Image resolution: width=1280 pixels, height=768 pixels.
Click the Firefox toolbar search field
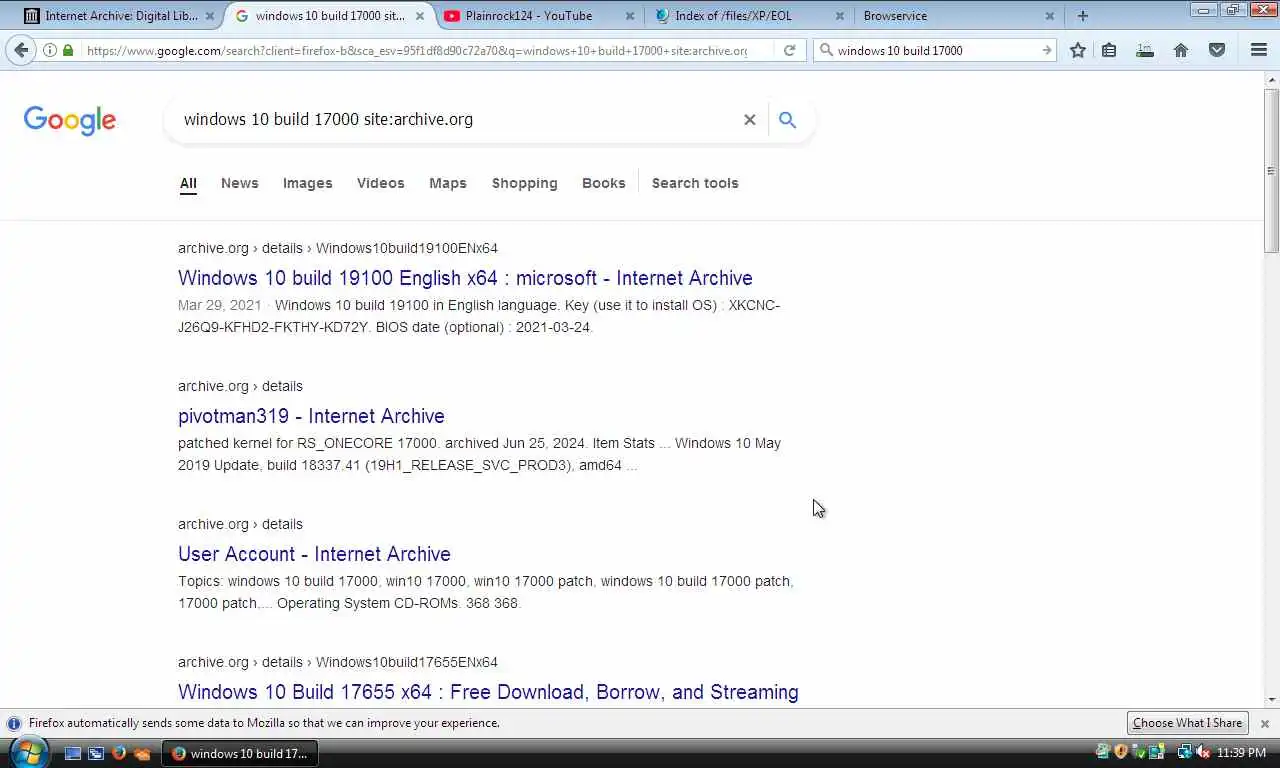point(935,50)
